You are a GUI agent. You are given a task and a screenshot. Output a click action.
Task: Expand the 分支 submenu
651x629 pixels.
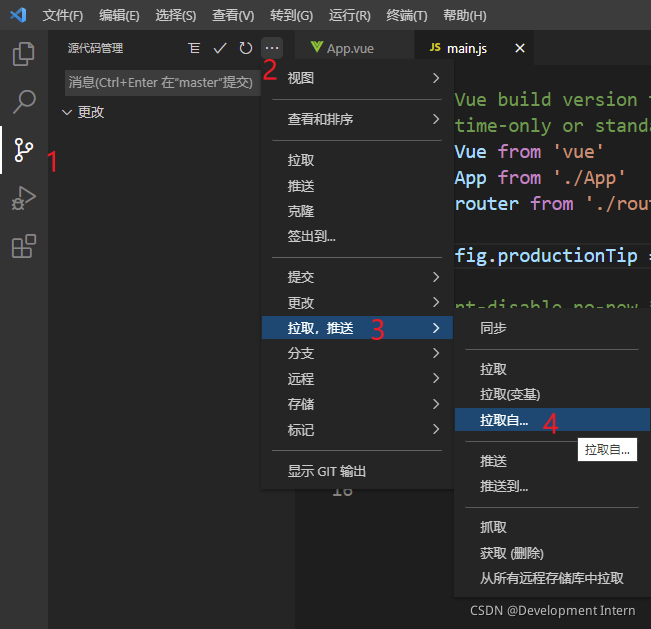(357, 353)
